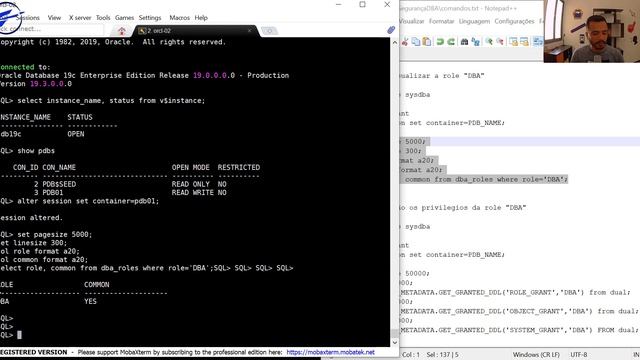The width and height of the screenshot is (640, 360).
Task: Open the View menu in MobaXterm
Action: pos(54,18)
